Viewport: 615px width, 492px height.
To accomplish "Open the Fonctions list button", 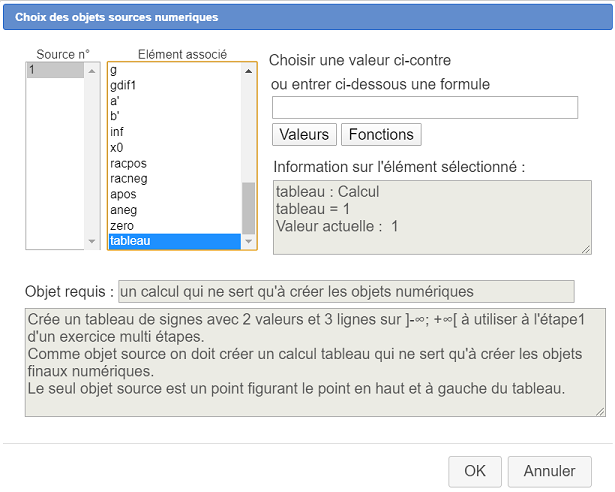I will tap(381, 134).
